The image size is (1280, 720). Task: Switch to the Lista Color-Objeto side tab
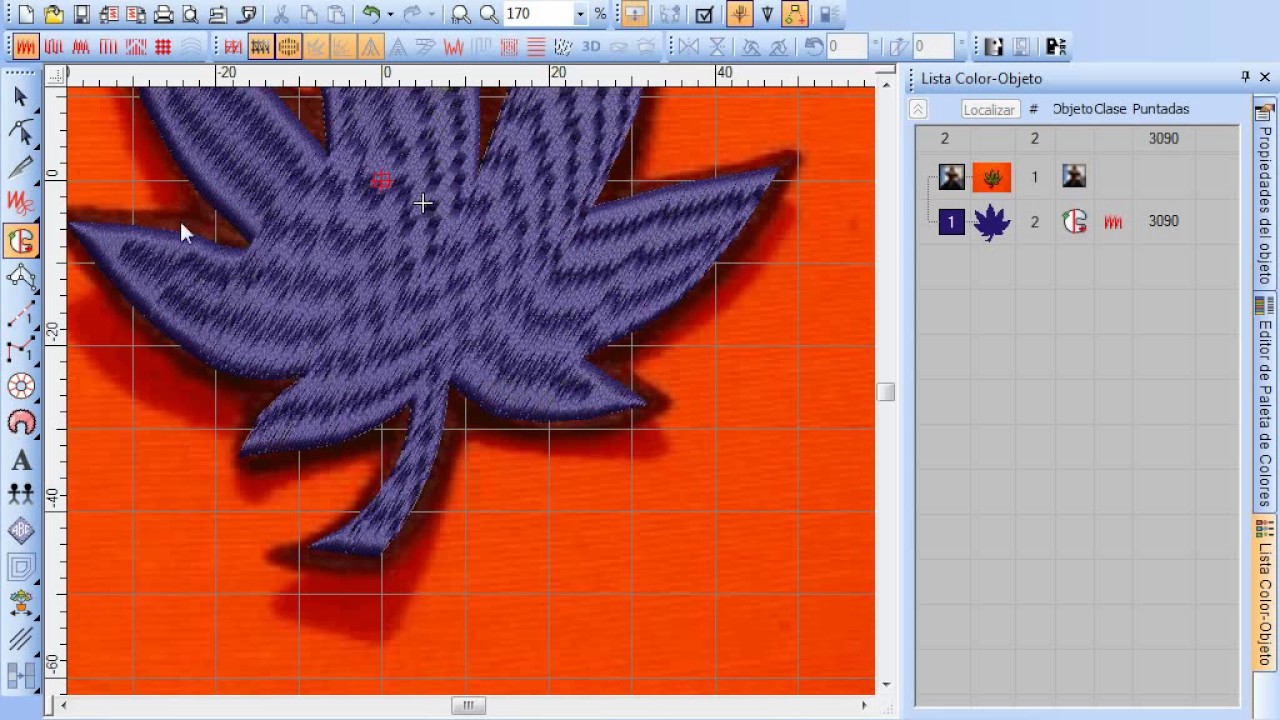coord(1265,594)
